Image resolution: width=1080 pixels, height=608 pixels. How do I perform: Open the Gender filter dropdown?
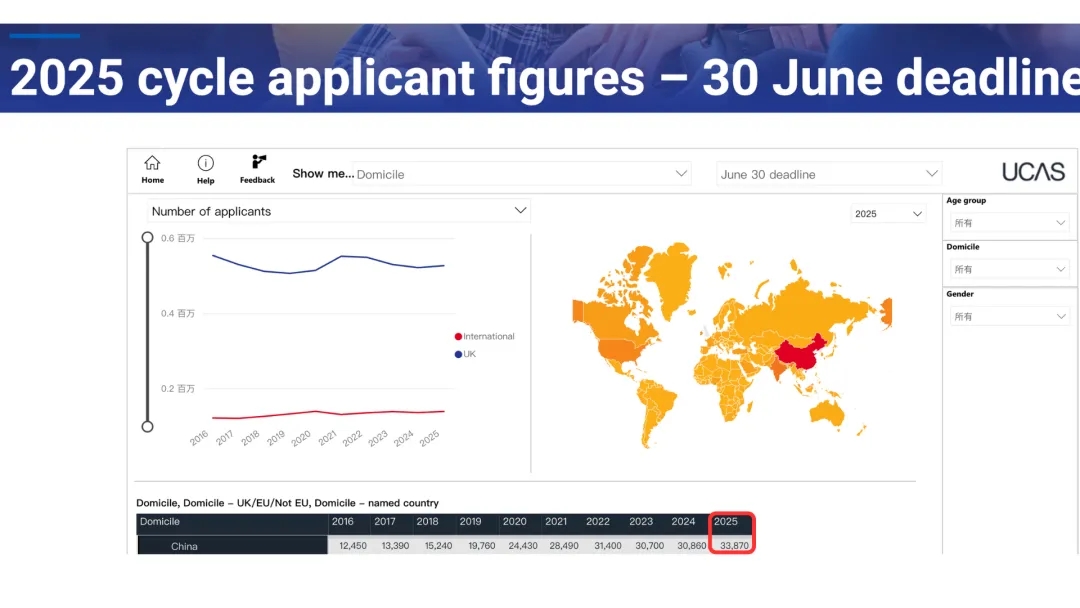coord(1009,316)
